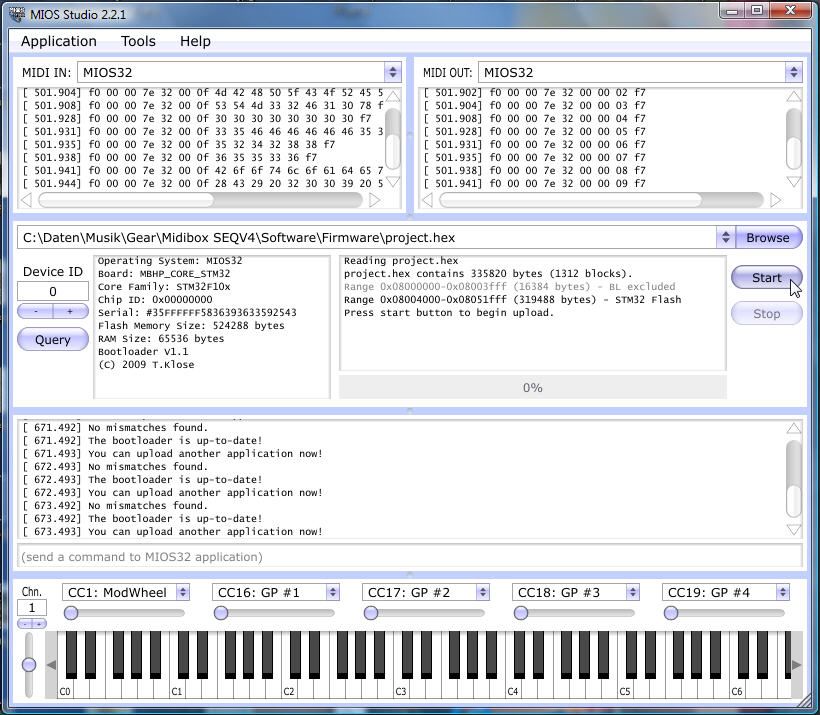This screenshot has height=715, width=820.
Task: Click the CC19: GP #4 slider knob
Action: click(671, 612)
